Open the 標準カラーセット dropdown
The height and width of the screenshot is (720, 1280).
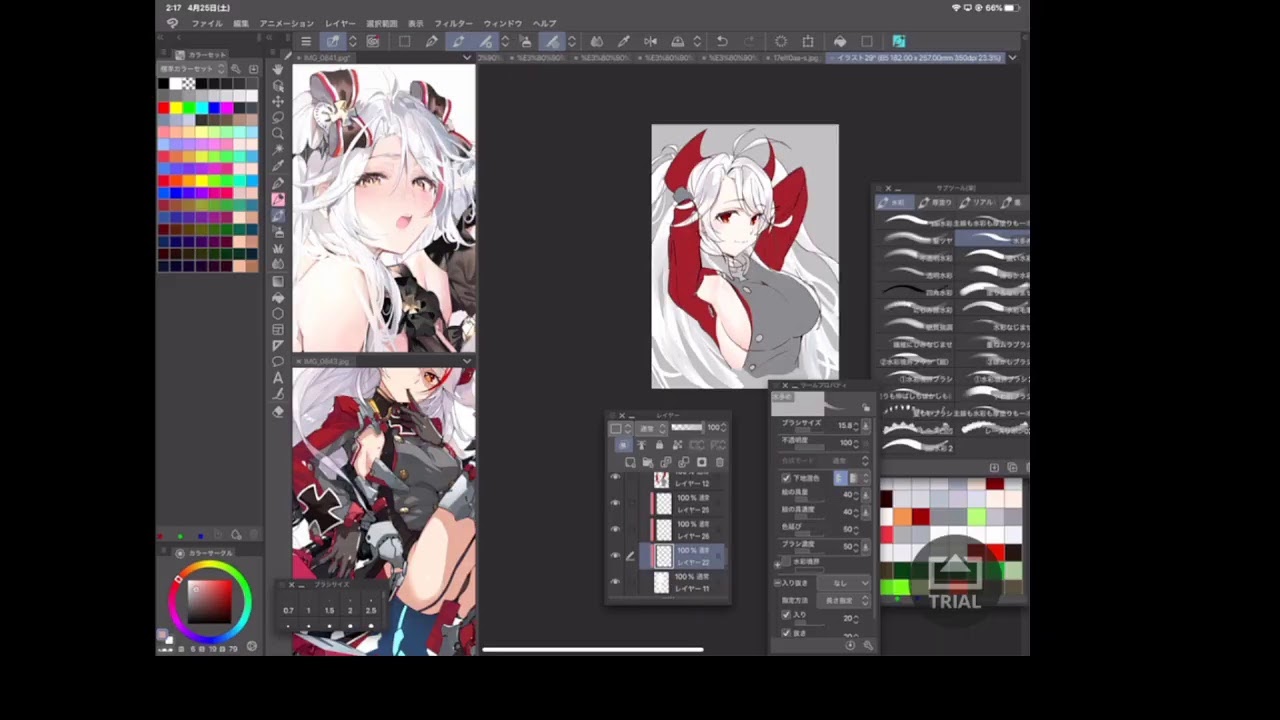pyautogui.click(x=194, y=69)
